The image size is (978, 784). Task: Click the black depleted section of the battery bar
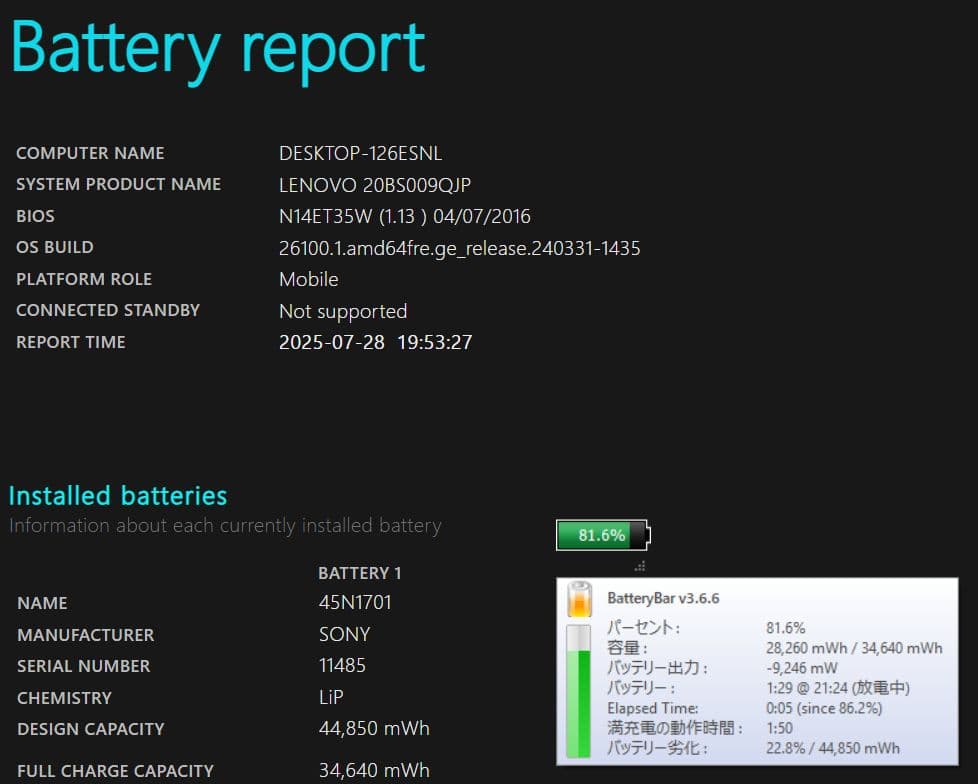(x=638, y=535)
